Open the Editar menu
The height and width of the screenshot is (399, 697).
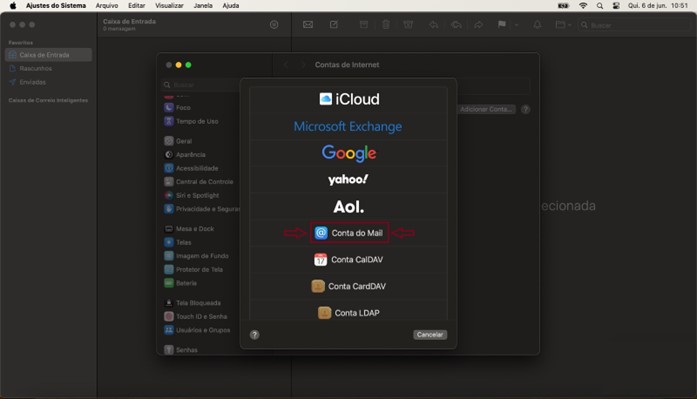click(x=136, y=5)
